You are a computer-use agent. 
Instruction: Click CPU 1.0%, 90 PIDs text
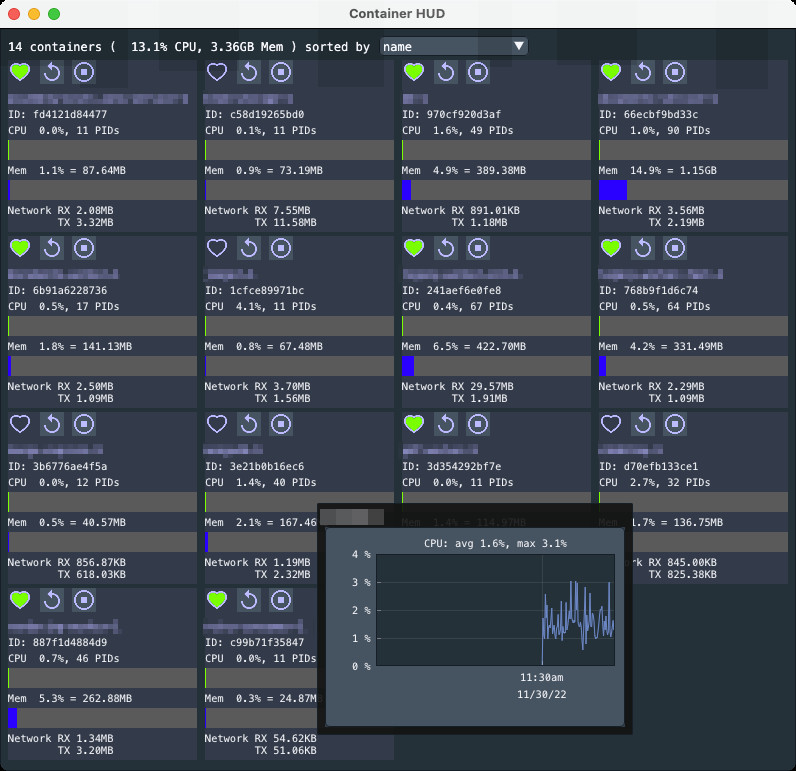654,130
